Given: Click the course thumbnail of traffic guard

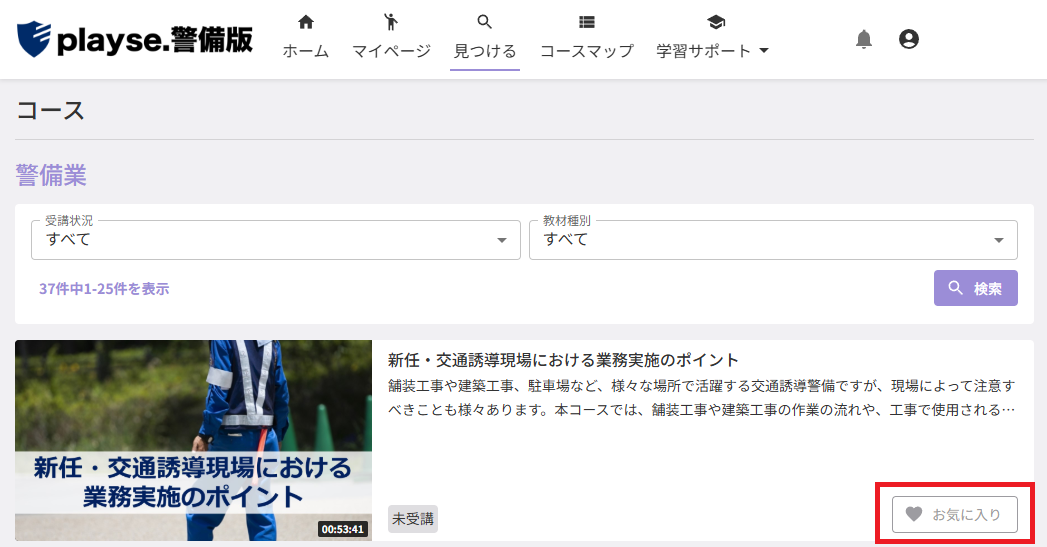Looking at the screenshot, I should [x=194, y=440].
